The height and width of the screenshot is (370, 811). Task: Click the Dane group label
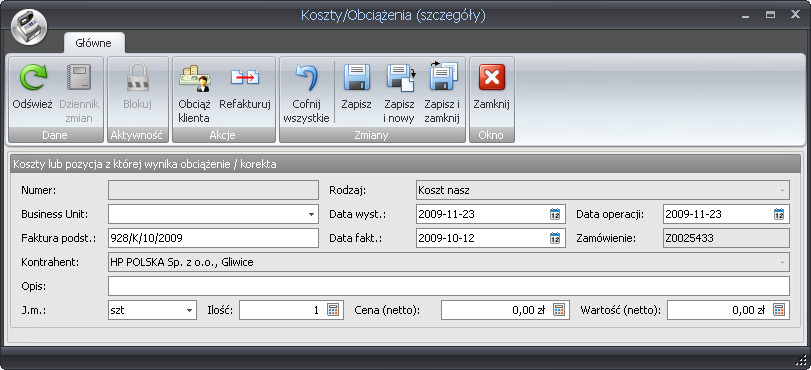55,136
